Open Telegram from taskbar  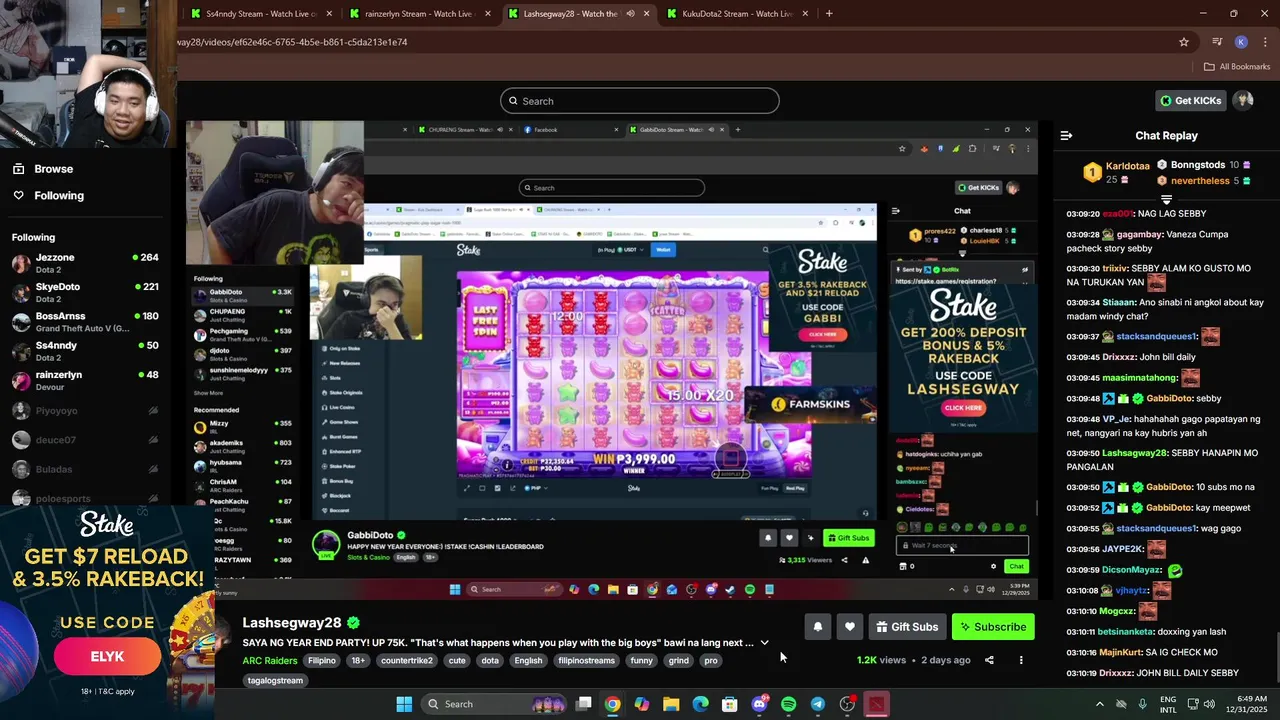point(818,704)
